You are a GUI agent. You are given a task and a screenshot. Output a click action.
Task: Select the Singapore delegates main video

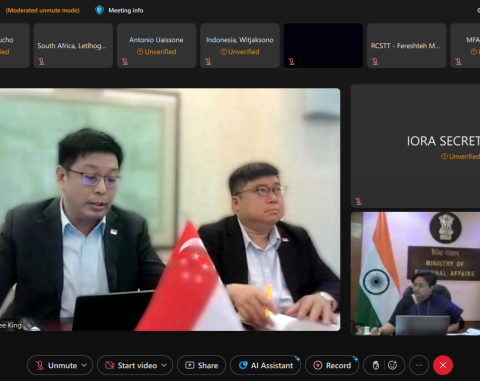click(x=170, y=209)
